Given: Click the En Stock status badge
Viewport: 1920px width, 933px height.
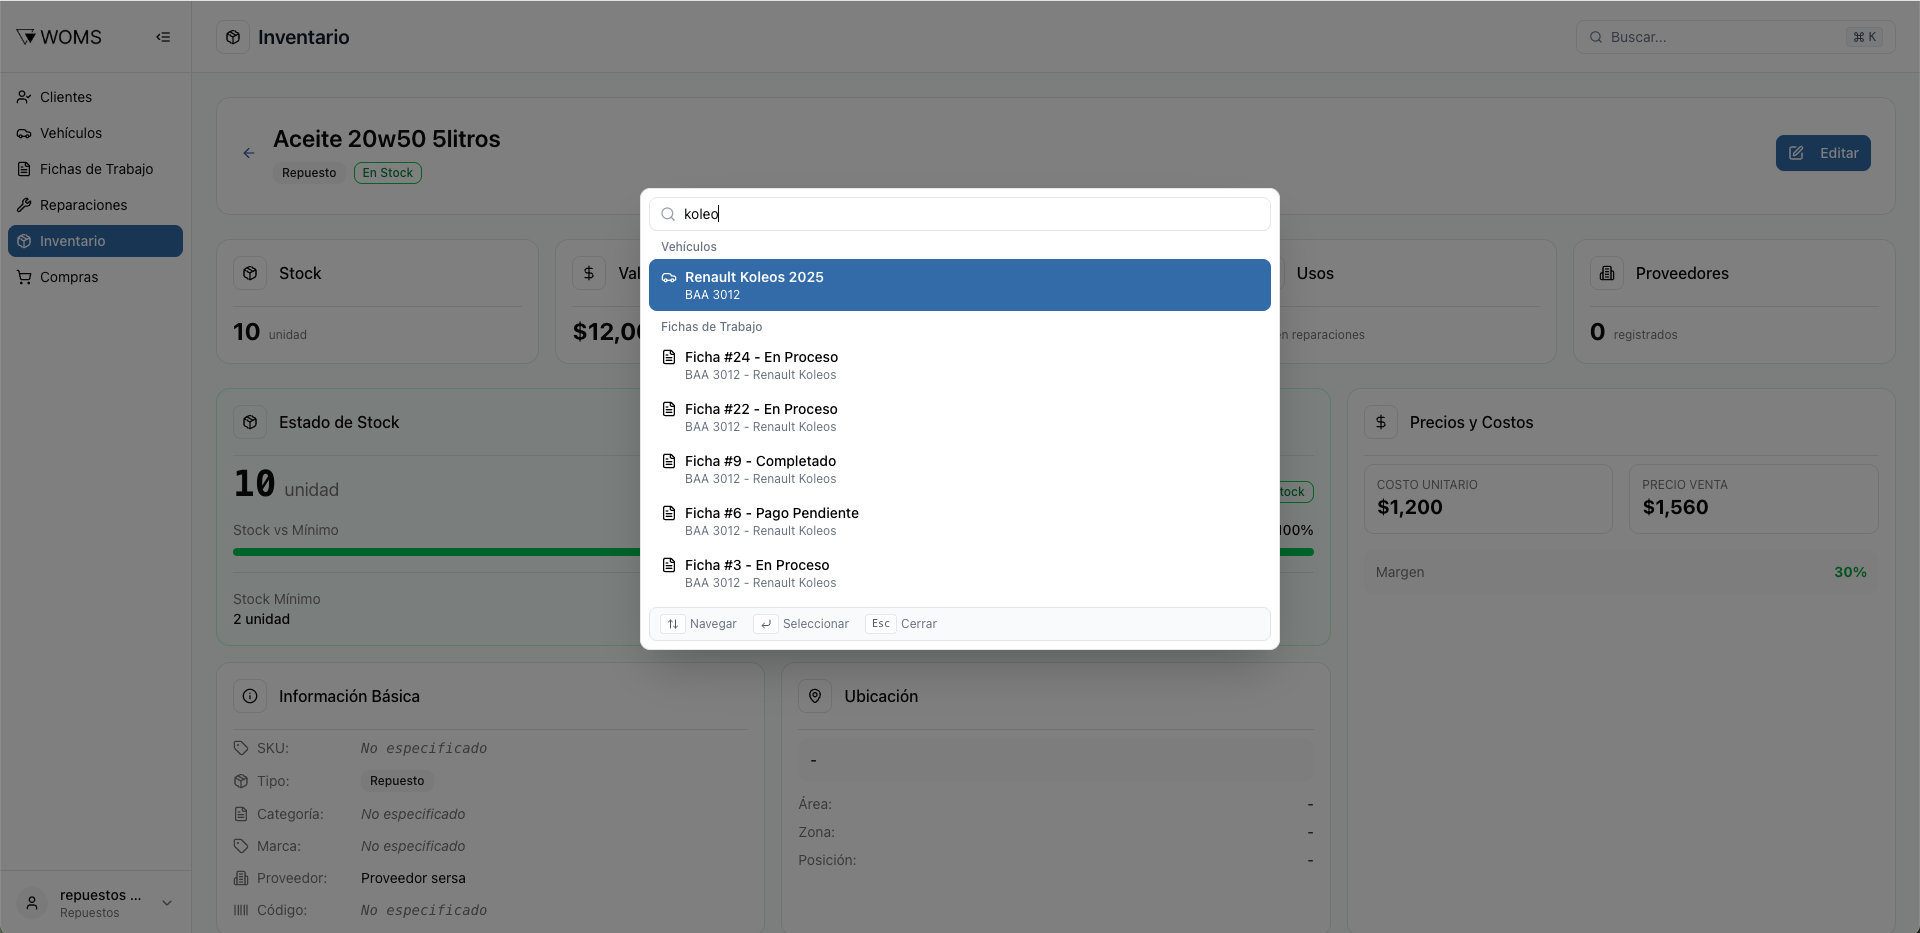Looking at the screenshot, I should coord(387,173).
